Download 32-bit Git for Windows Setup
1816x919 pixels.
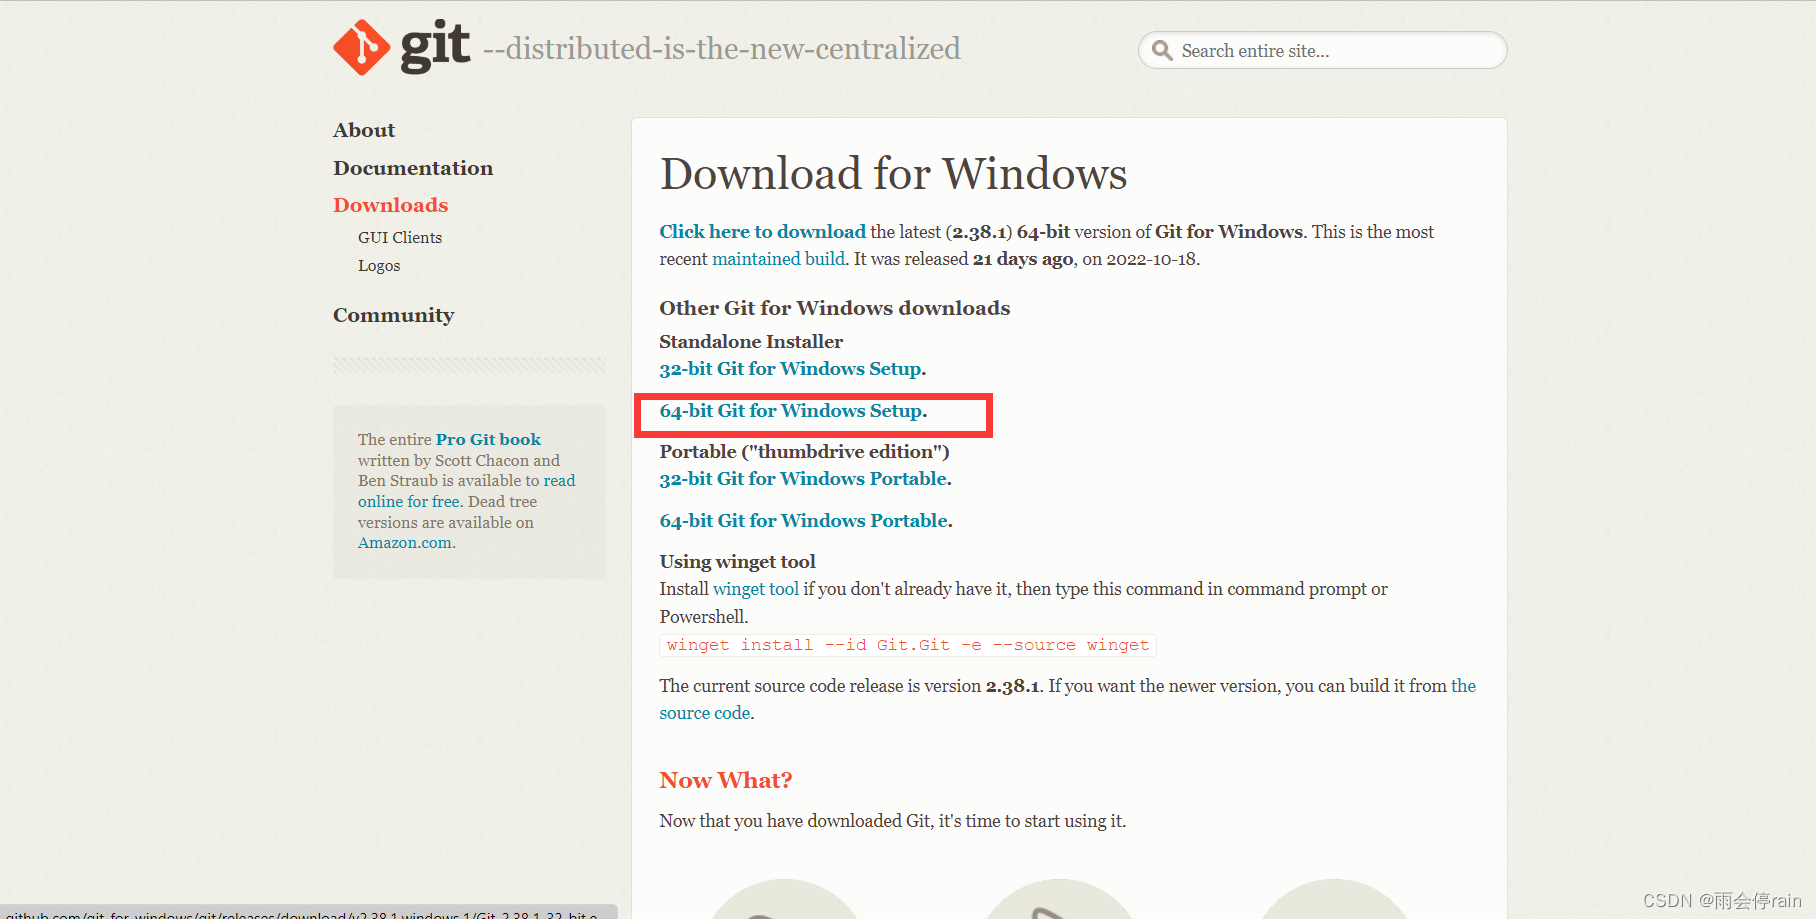point(790,369)
